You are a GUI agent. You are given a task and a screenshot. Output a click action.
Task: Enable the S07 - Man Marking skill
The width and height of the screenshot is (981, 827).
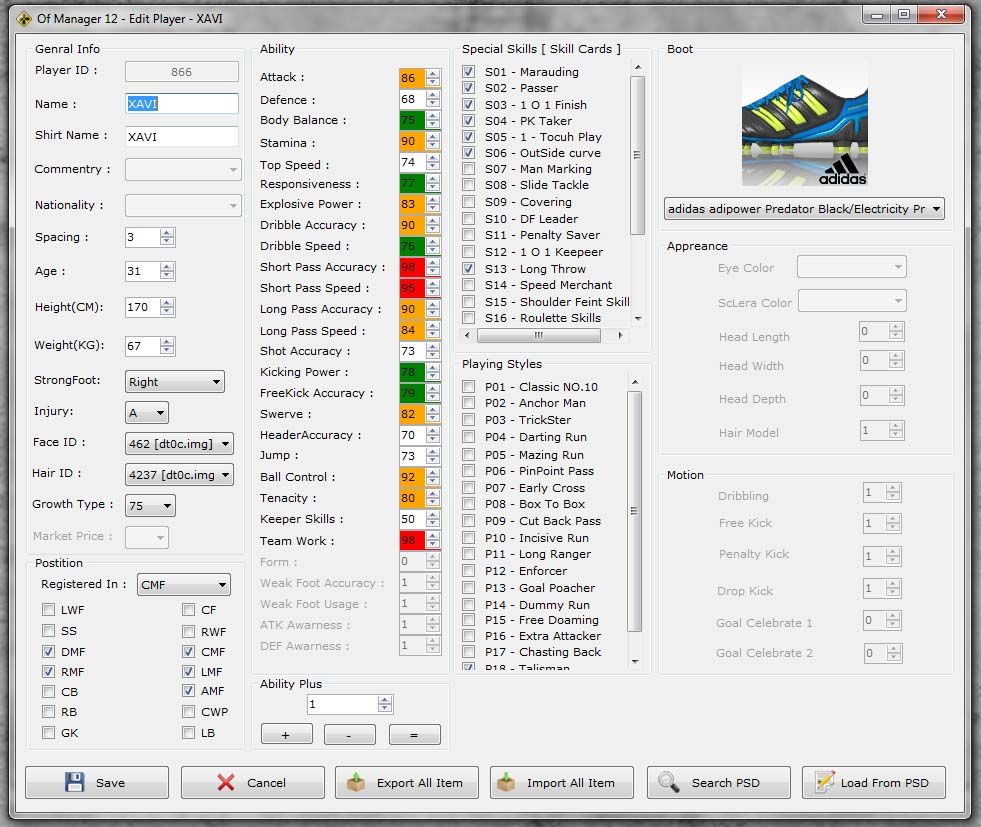(x=469, y=169)
